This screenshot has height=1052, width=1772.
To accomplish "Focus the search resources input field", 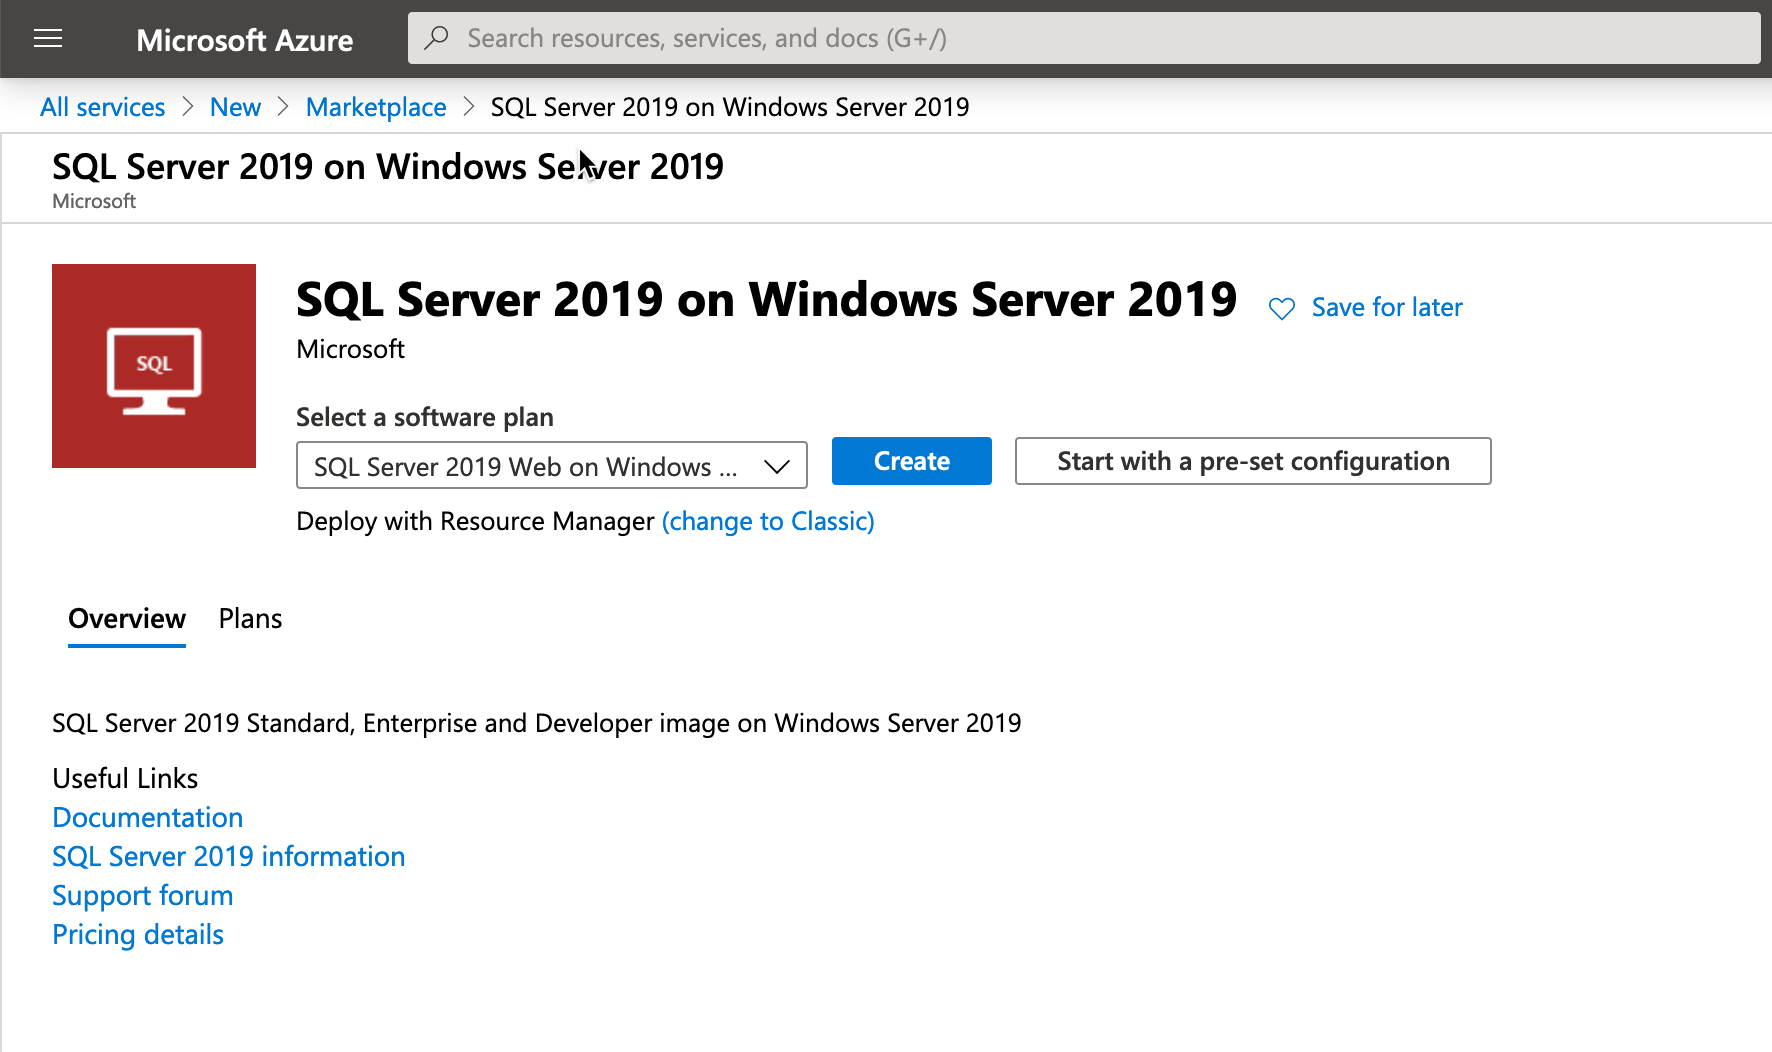I will [1084, 38].
